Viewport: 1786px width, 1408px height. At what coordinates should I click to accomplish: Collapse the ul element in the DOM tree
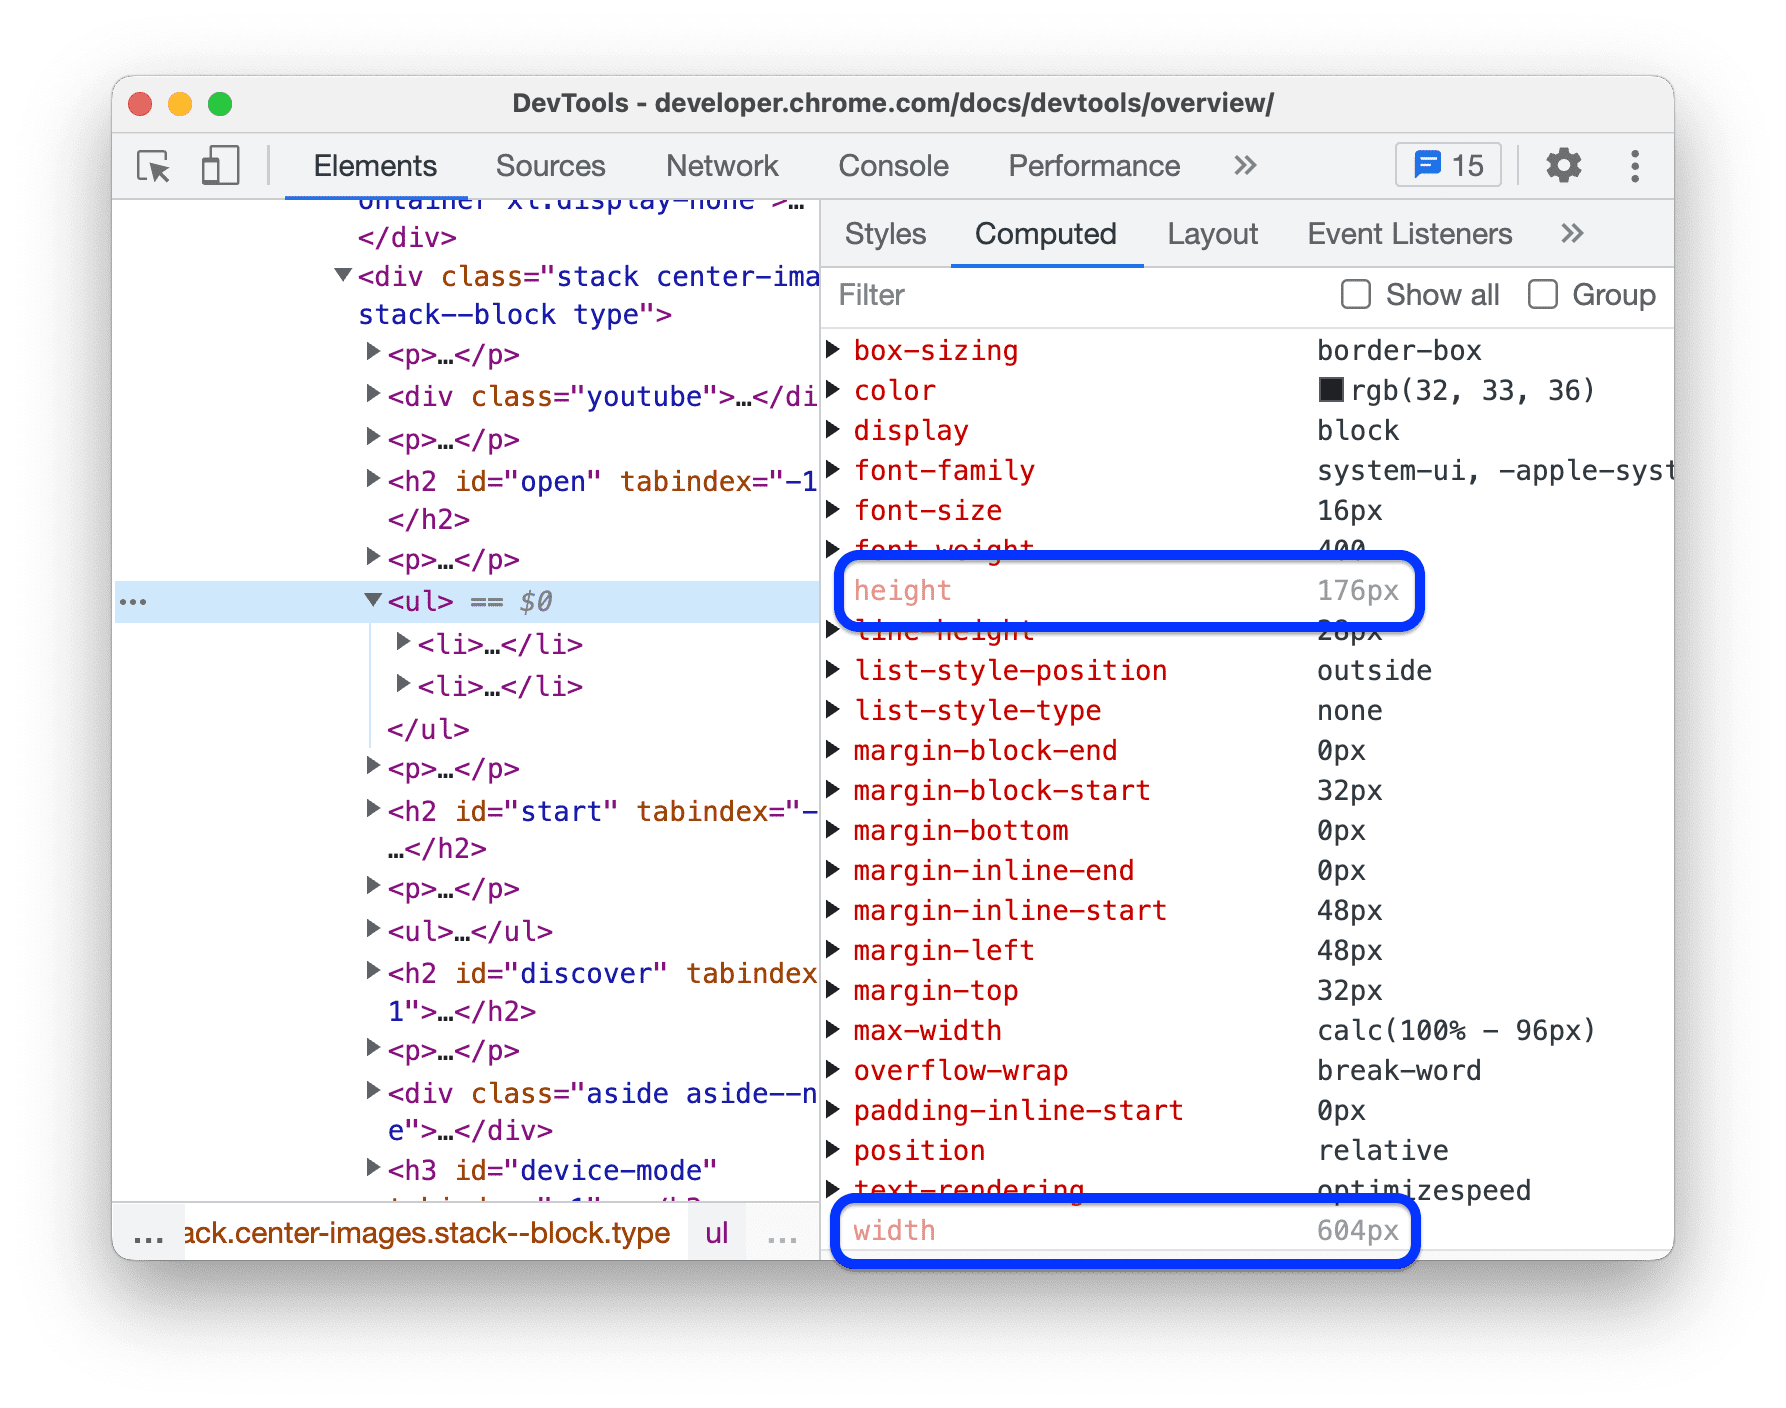371,601
